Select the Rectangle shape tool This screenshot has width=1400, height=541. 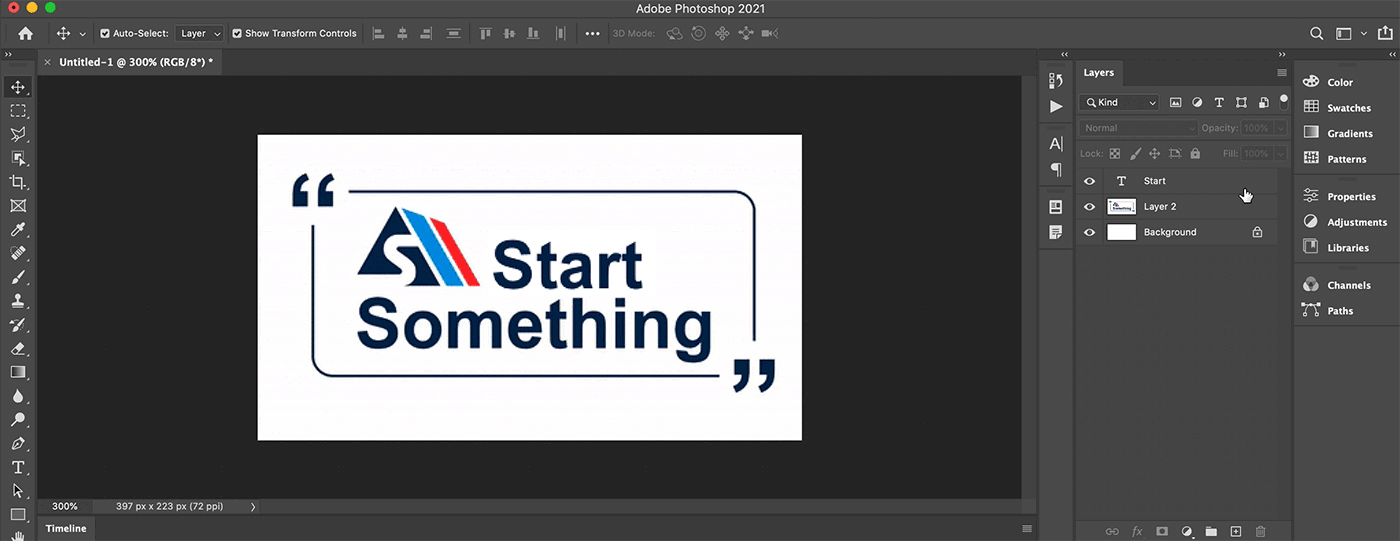pos(18,515)
